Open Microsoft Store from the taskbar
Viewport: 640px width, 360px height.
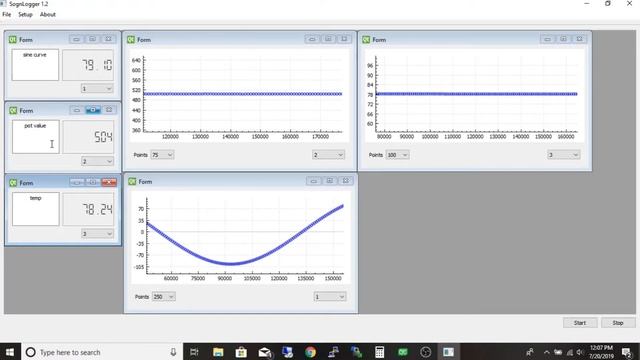coord(241,352)
